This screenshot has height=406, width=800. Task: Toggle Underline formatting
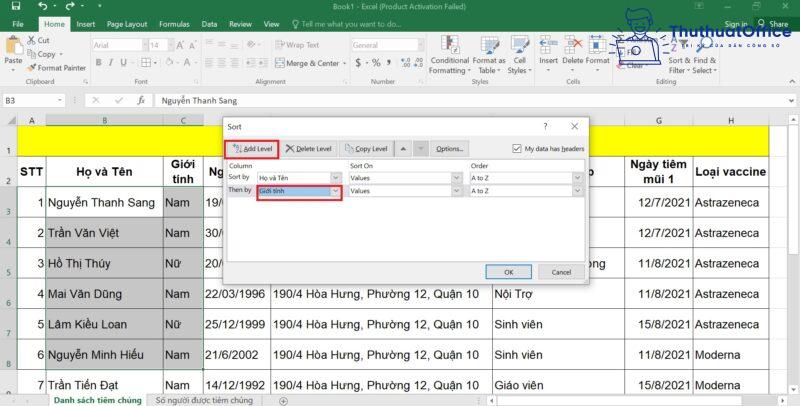[x=123, y=62]
